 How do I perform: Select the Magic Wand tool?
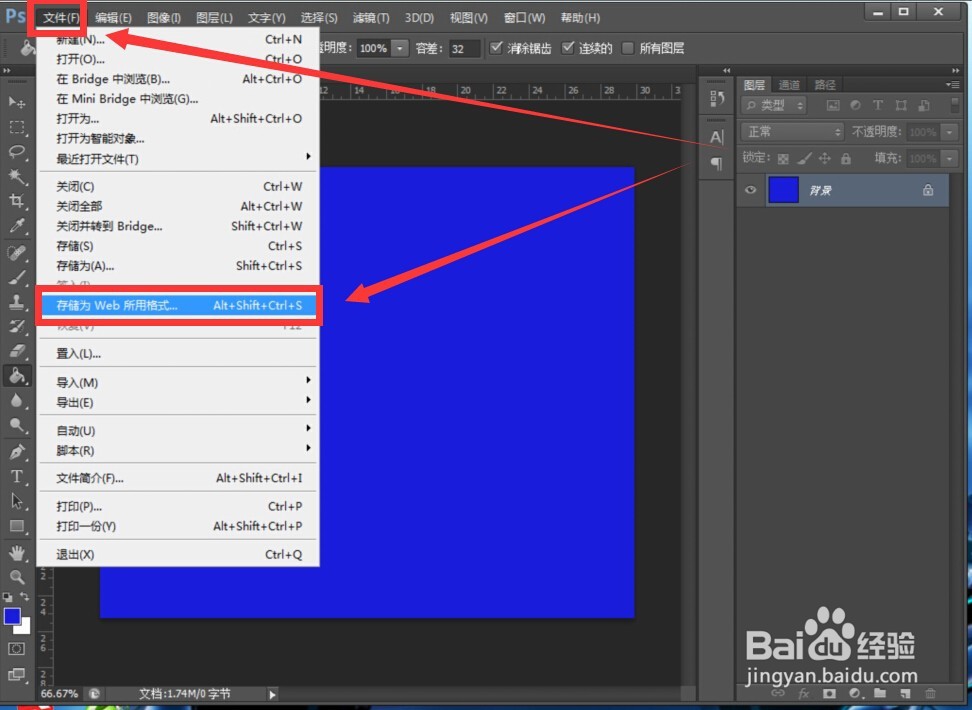click(17, 177)
